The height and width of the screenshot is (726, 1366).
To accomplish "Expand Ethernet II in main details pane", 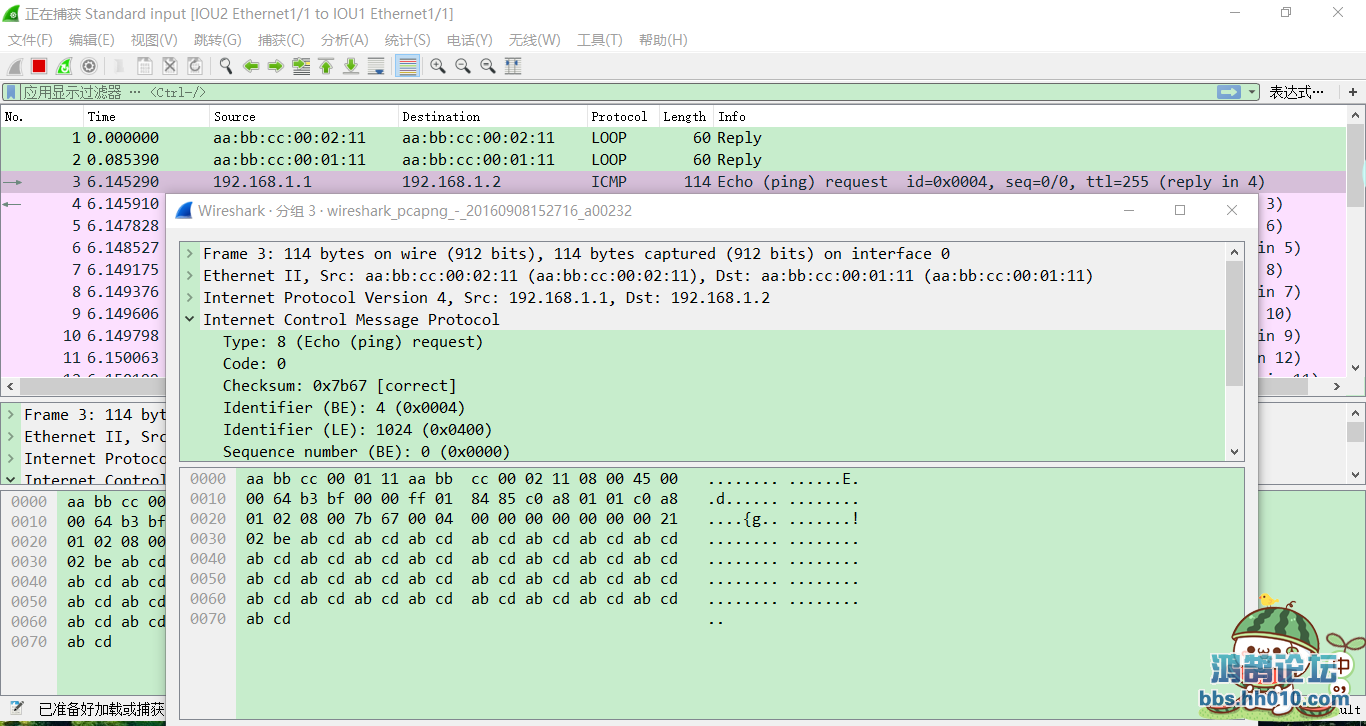I will pyautogui.click(x=10, y=437).
